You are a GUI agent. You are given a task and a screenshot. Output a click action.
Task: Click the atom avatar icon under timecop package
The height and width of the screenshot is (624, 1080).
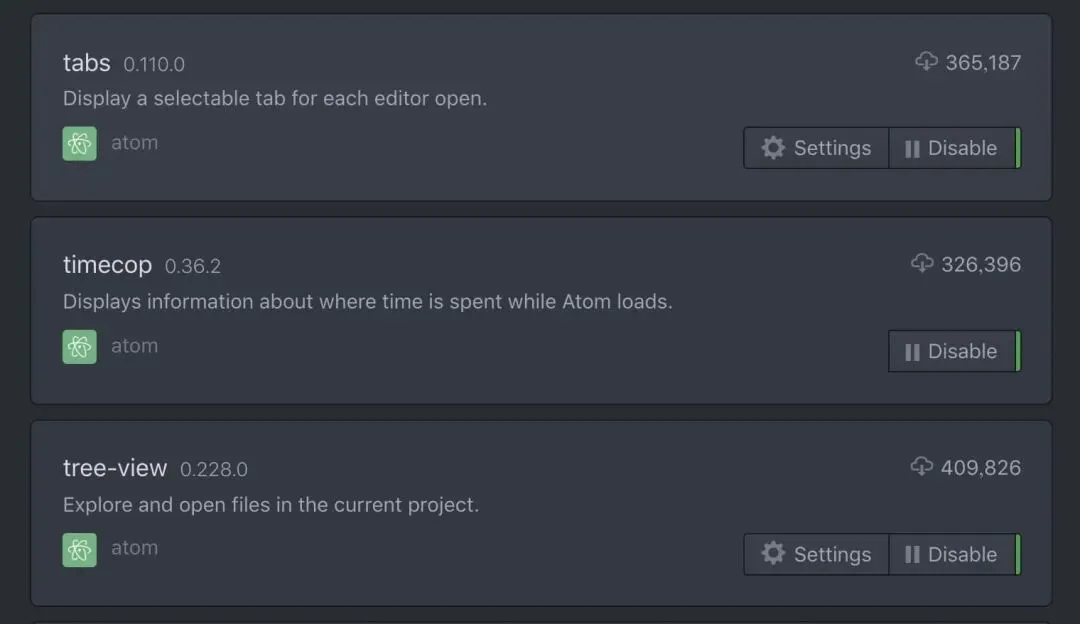(x=80, y=347)
